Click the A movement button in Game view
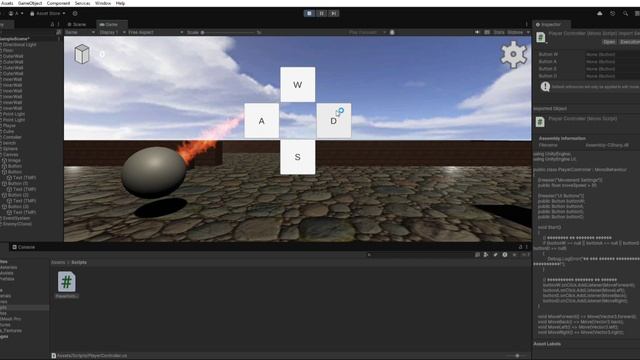The height and width of the screenshot is (360, 640). [x=262, y=121]
